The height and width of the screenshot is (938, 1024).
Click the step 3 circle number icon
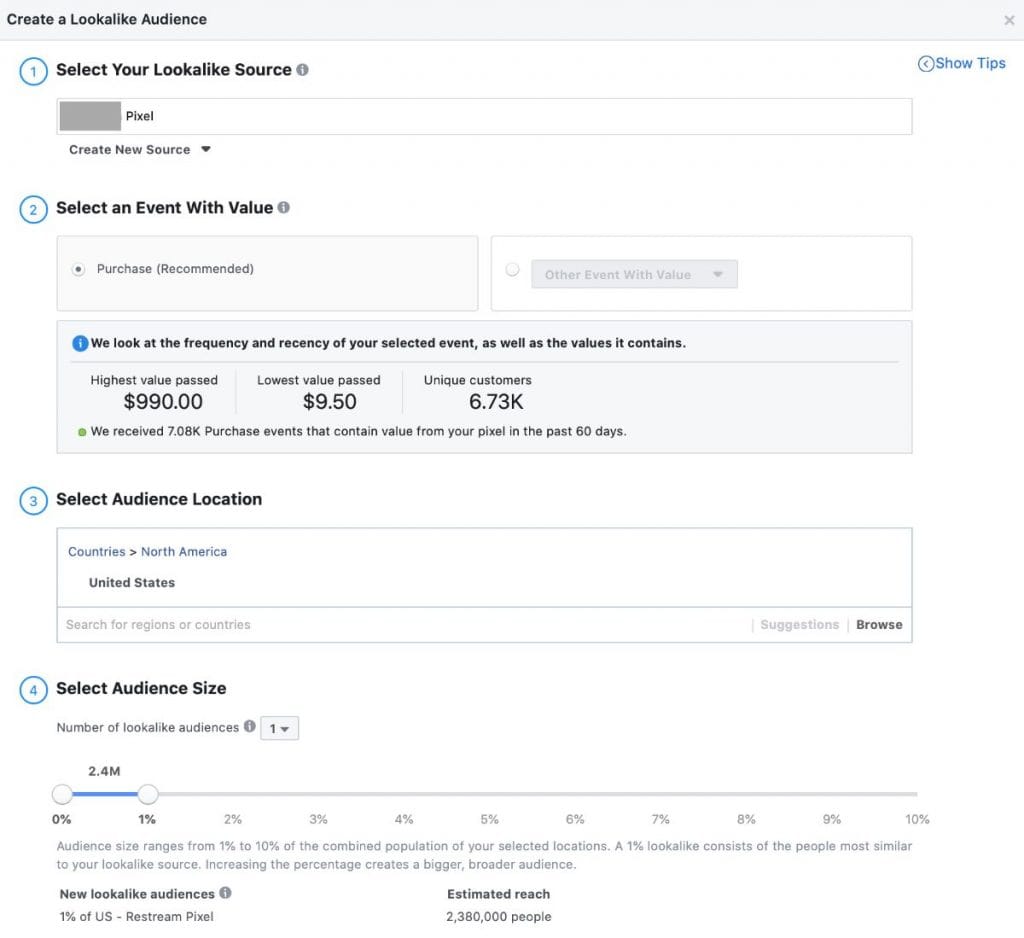coord(33,501)
